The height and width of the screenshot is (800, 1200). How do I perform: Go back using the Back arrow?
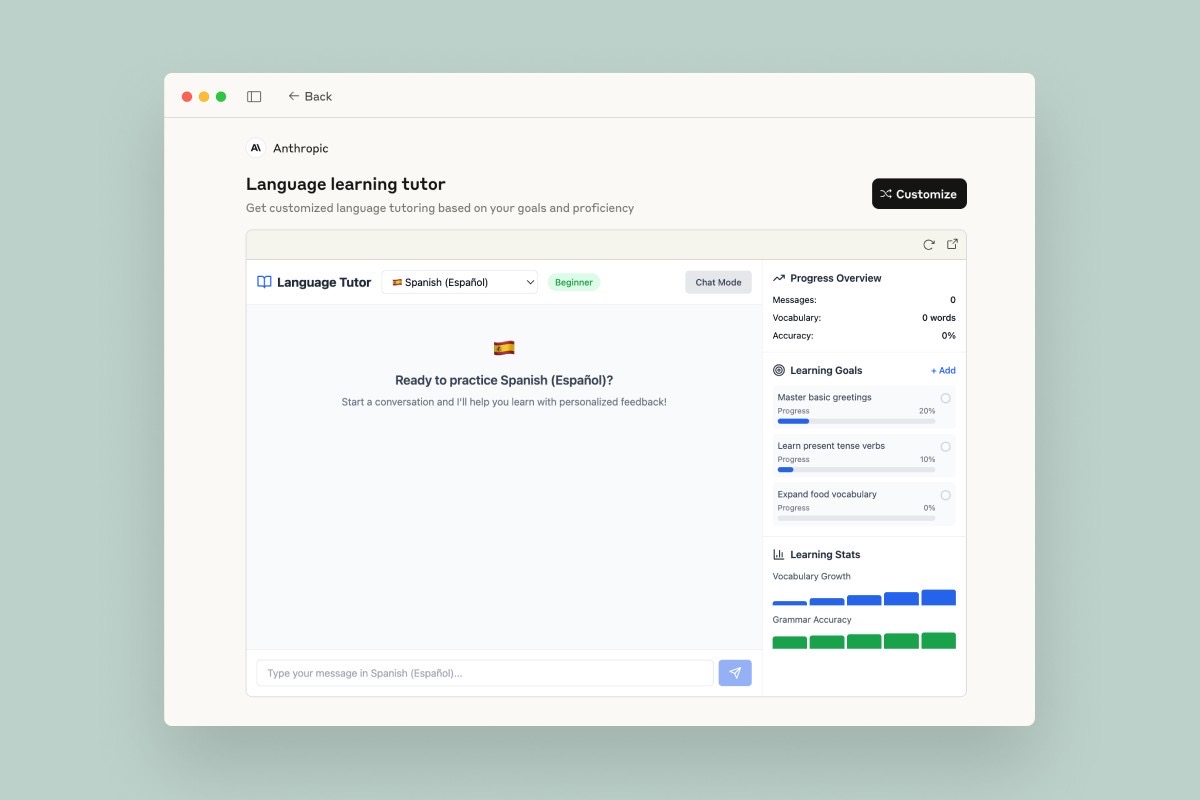coord(310,97)
